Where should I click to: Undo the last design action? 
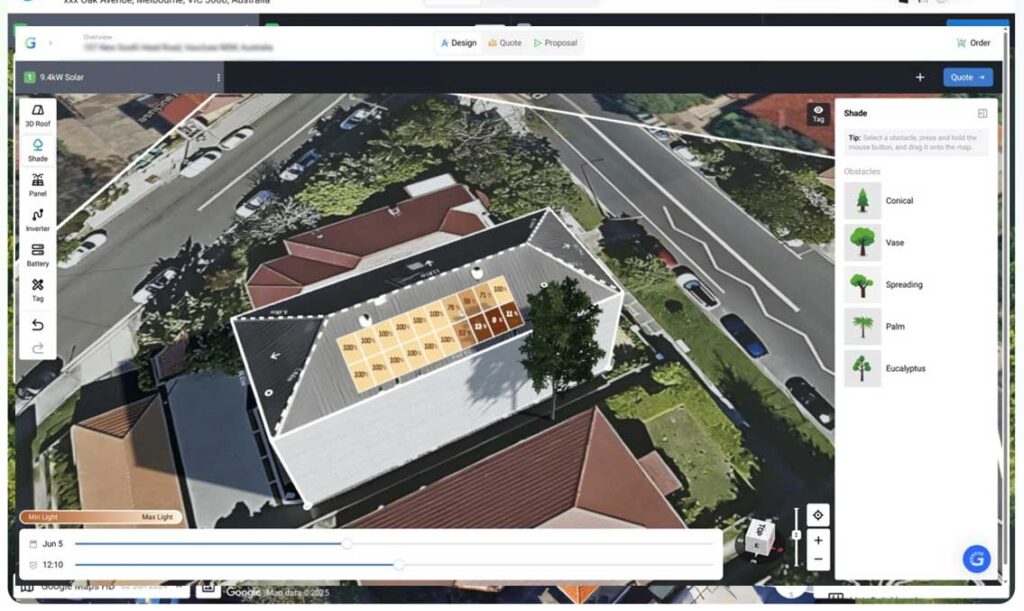(x=38, y=325)
